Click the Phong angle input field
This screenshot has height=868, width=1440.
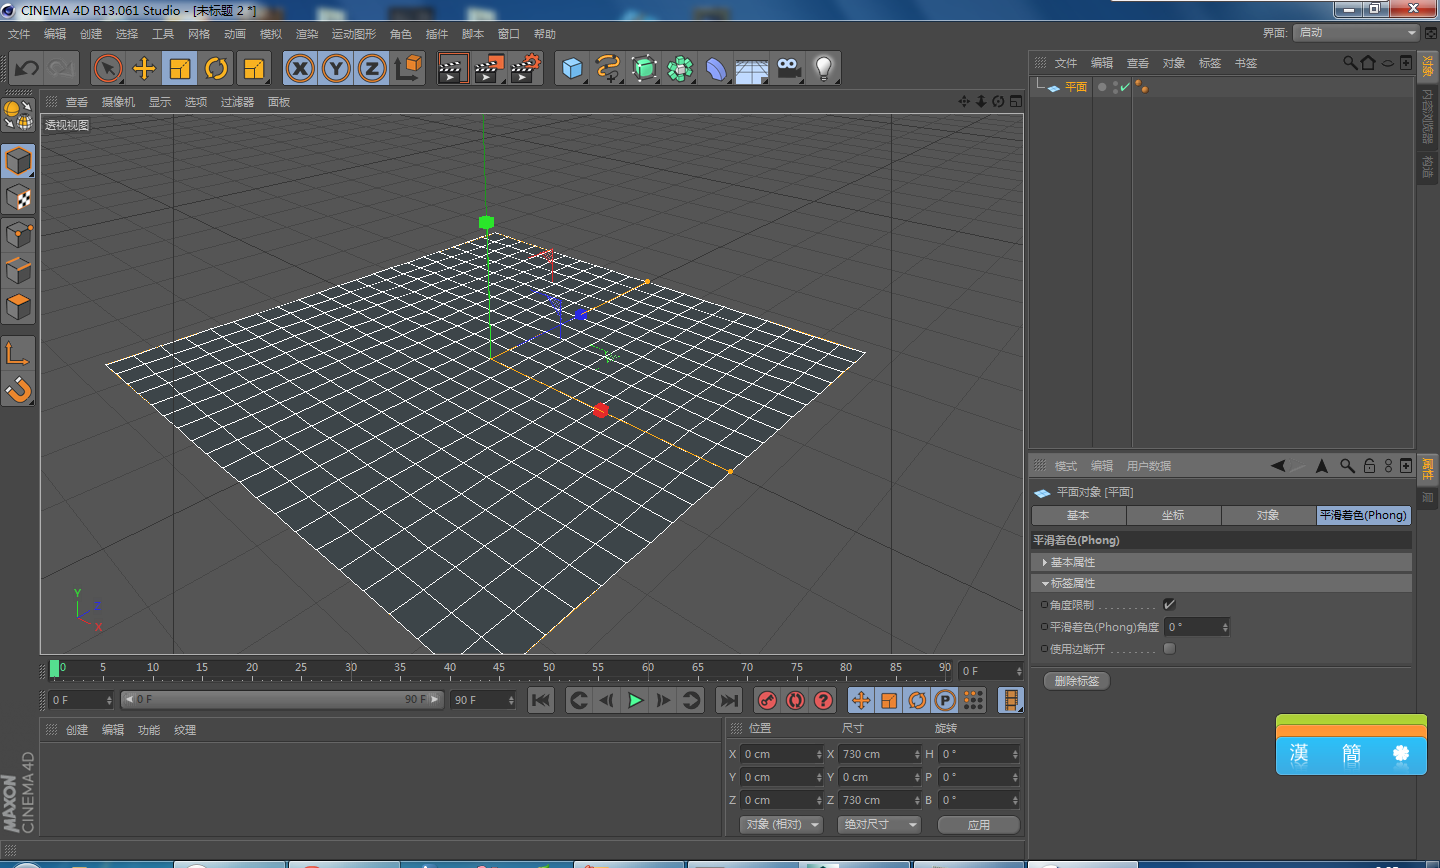pyautogui.click(x=1196, y=627)
